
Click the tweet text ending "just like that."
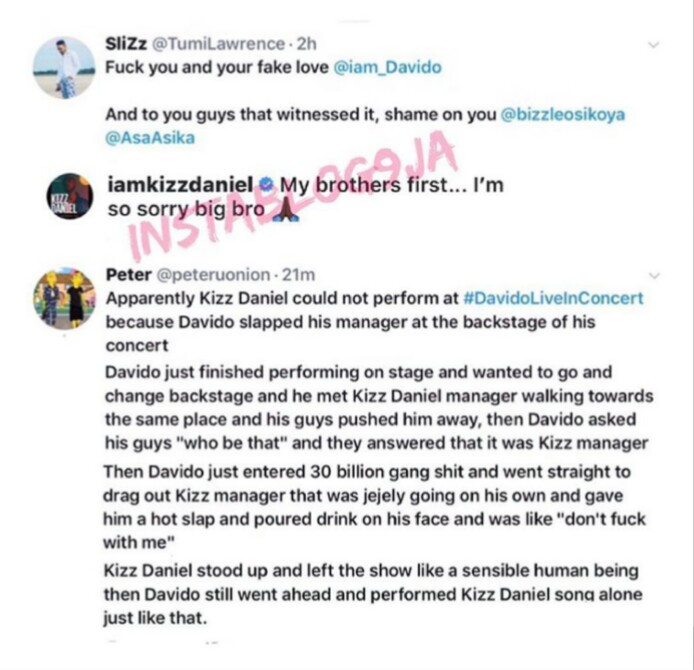(373, 594)
